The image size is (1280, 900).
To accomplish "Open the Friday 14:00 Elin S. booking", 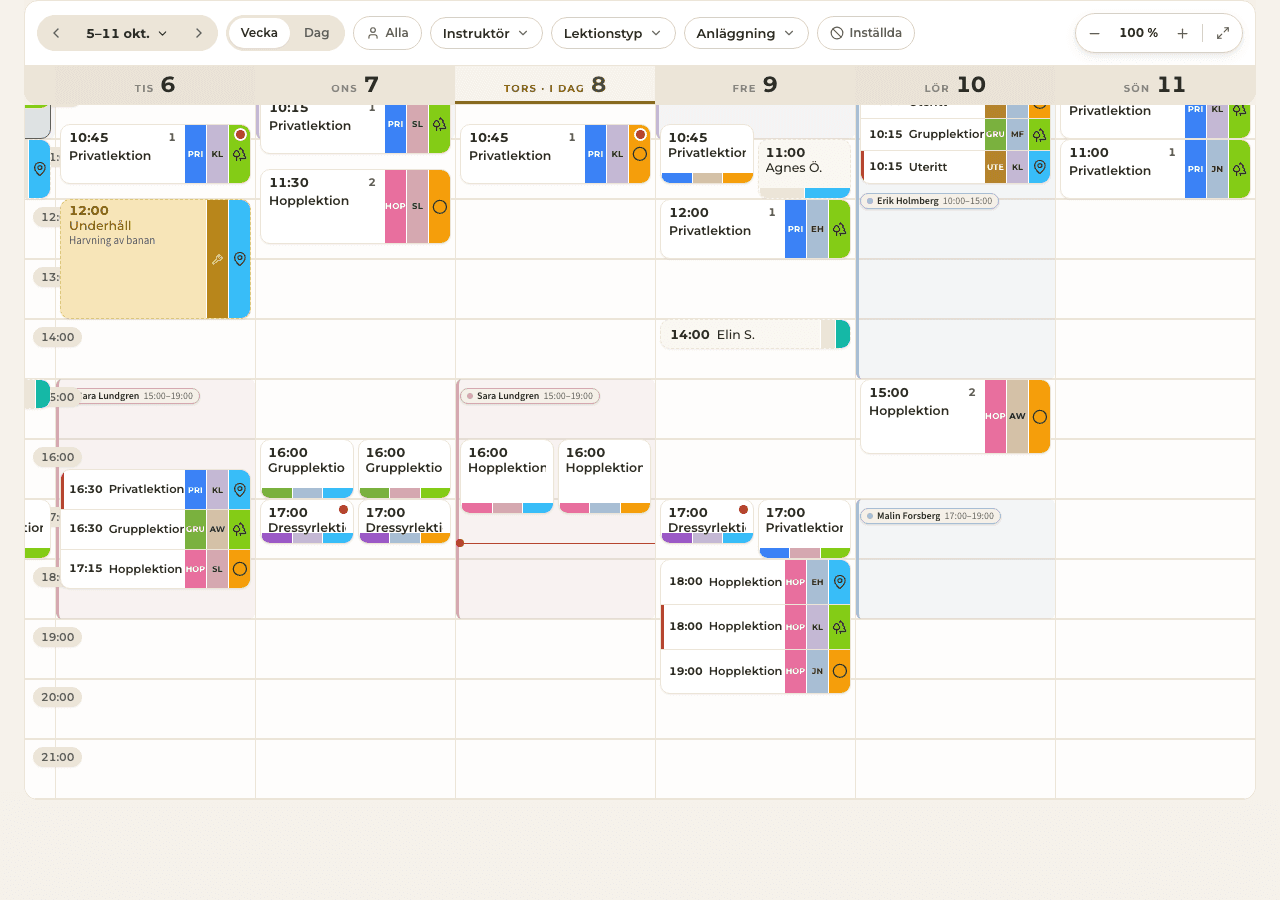I will pos(755,335).
